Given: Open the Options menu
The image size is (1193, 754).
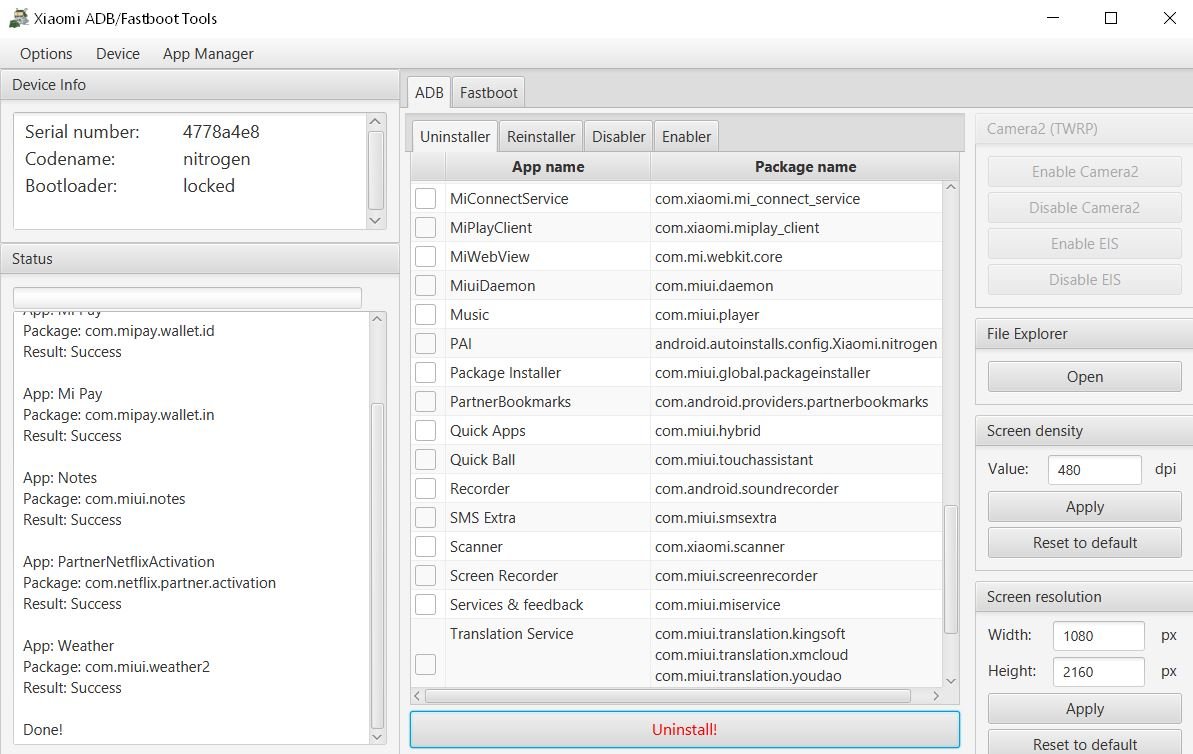Looking at the screenshot, I should (46, 53).
